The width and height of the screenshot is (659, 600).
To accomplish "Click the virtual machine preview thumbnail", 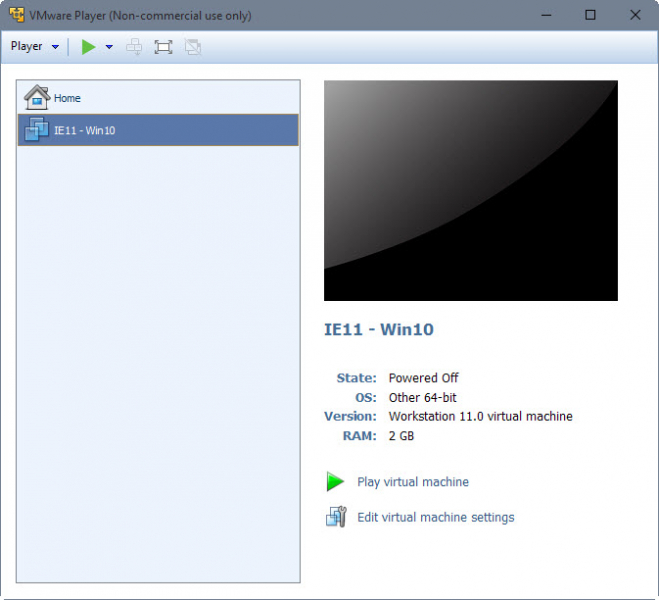I will point(470,190).
